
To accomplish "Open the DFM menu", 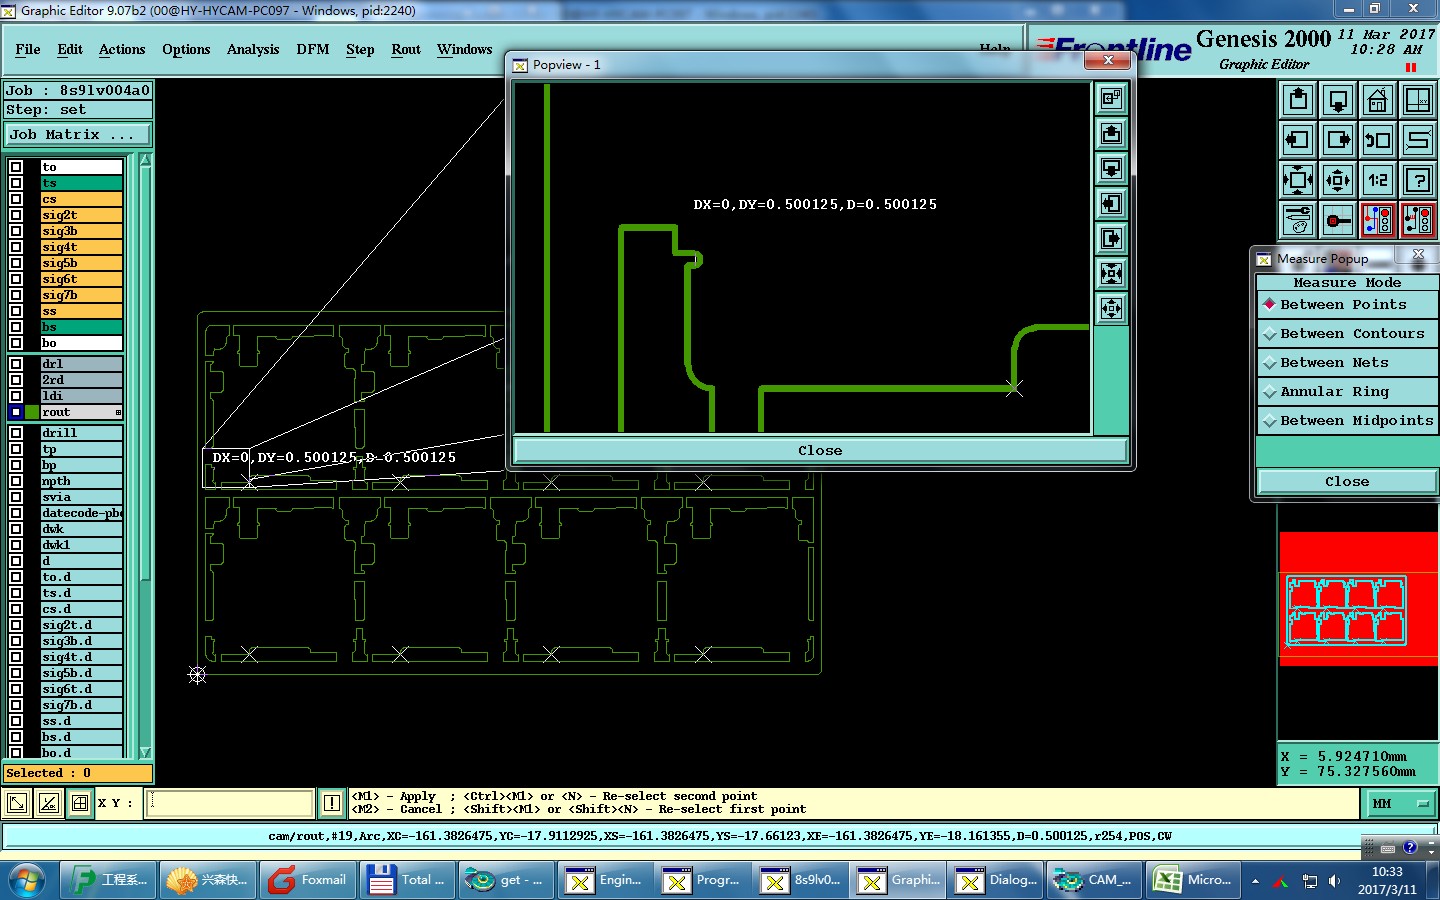I will coord(313,50).
